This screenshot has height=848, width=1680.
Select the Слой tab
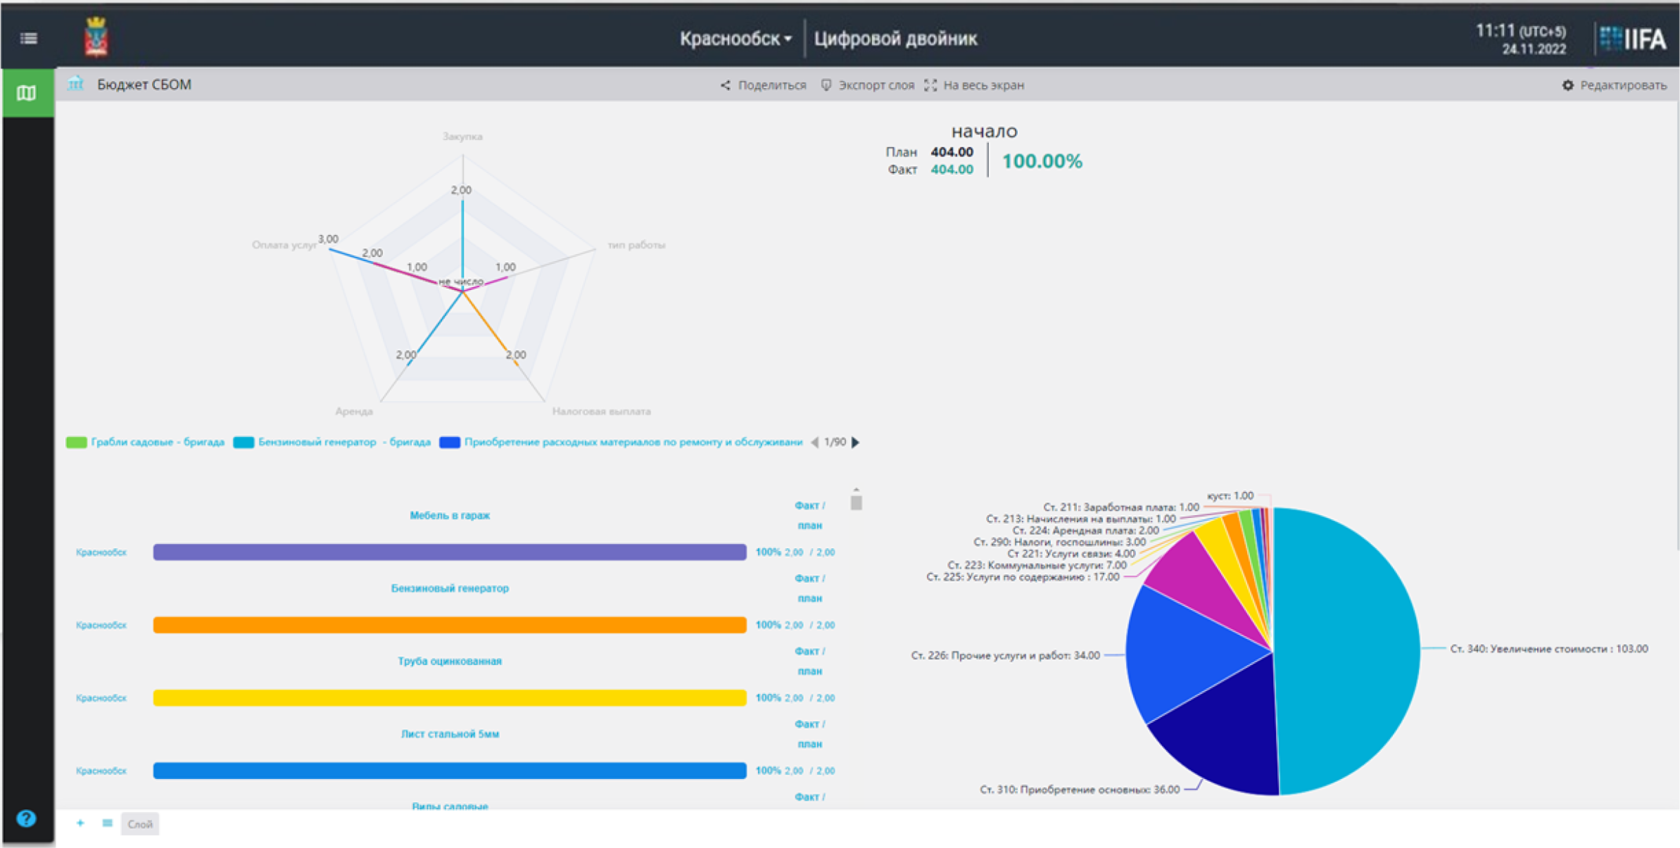pos(140,824)
